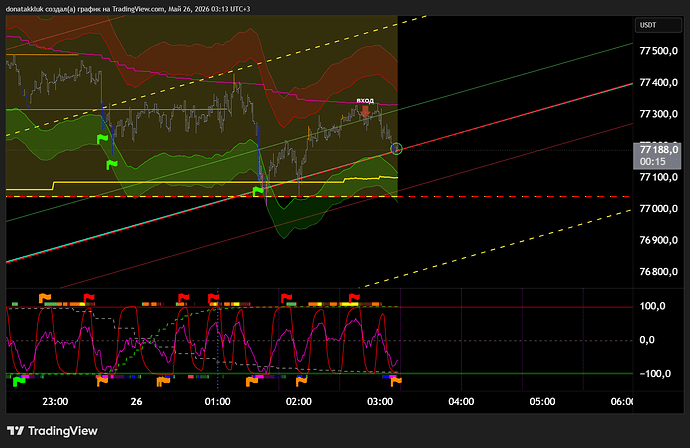Click the leftmost orange flag below the oscillator
The height and width of the screenshot is (448, 690).
[102, 381]
